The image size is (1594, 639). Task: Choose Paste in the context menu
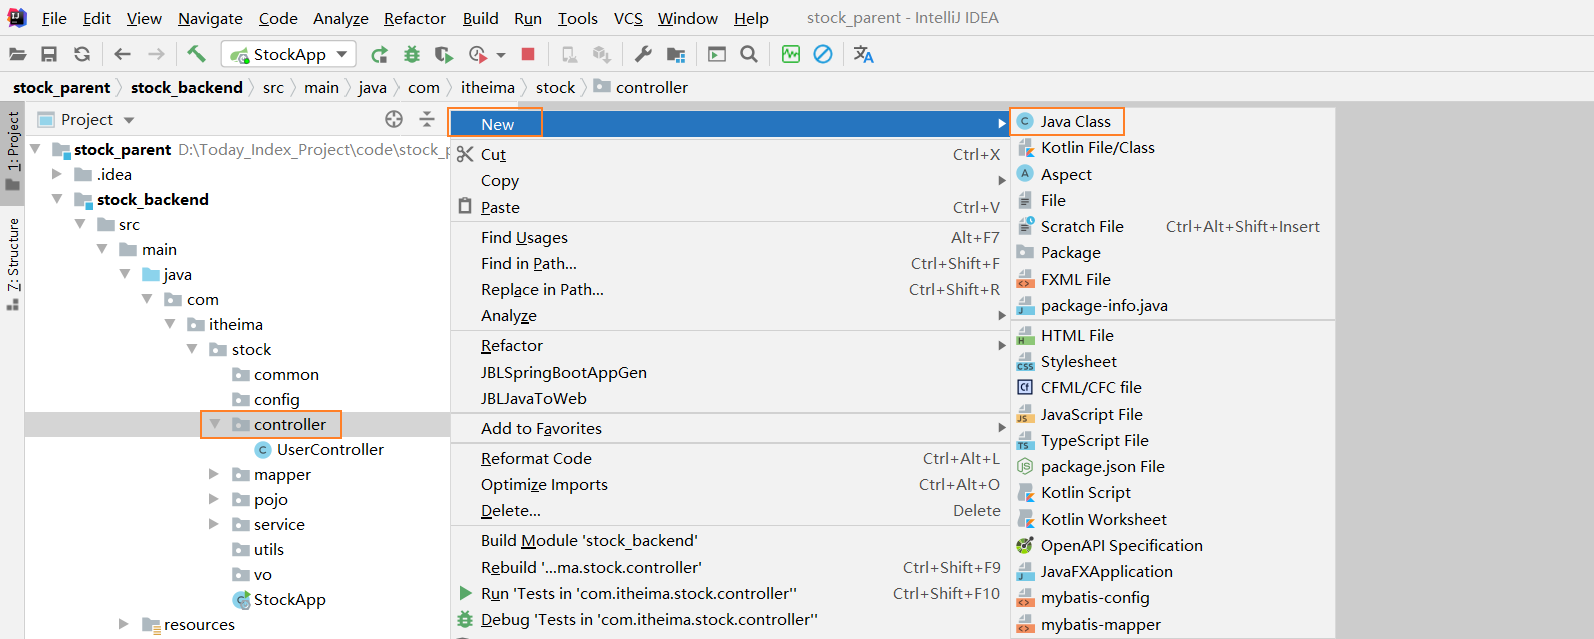730,207
